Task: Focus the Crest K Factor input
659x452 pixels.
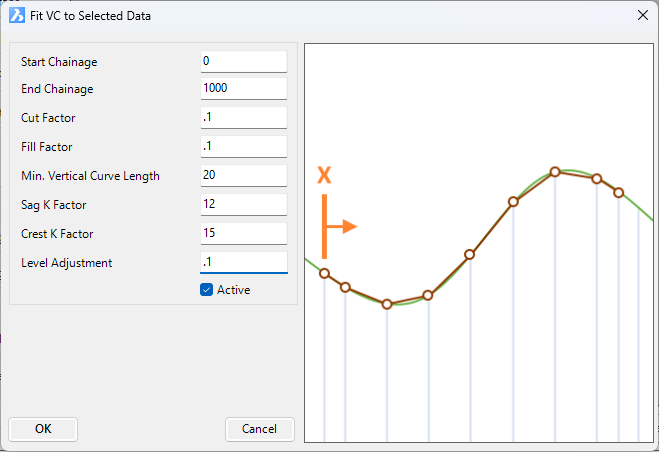Action: tap(244, 233)
